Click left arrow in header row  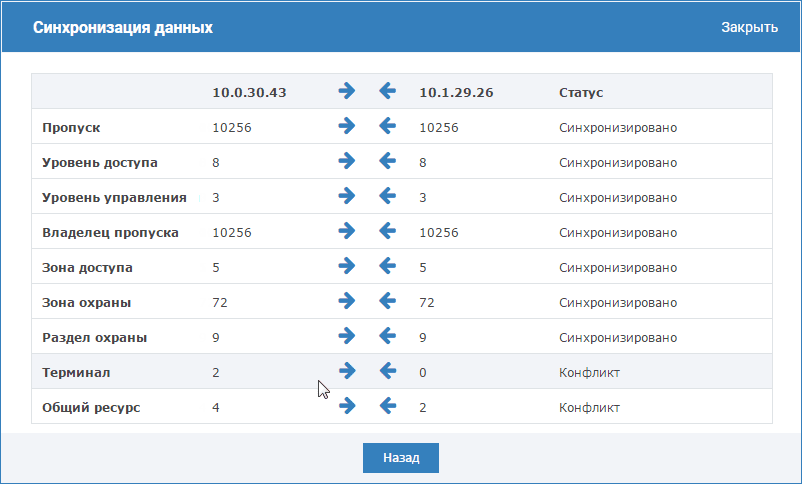coord(387,91)
